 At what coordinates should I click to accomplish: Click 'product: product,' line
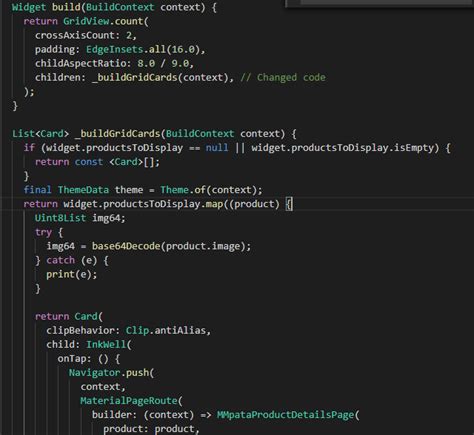click(151, 429)
